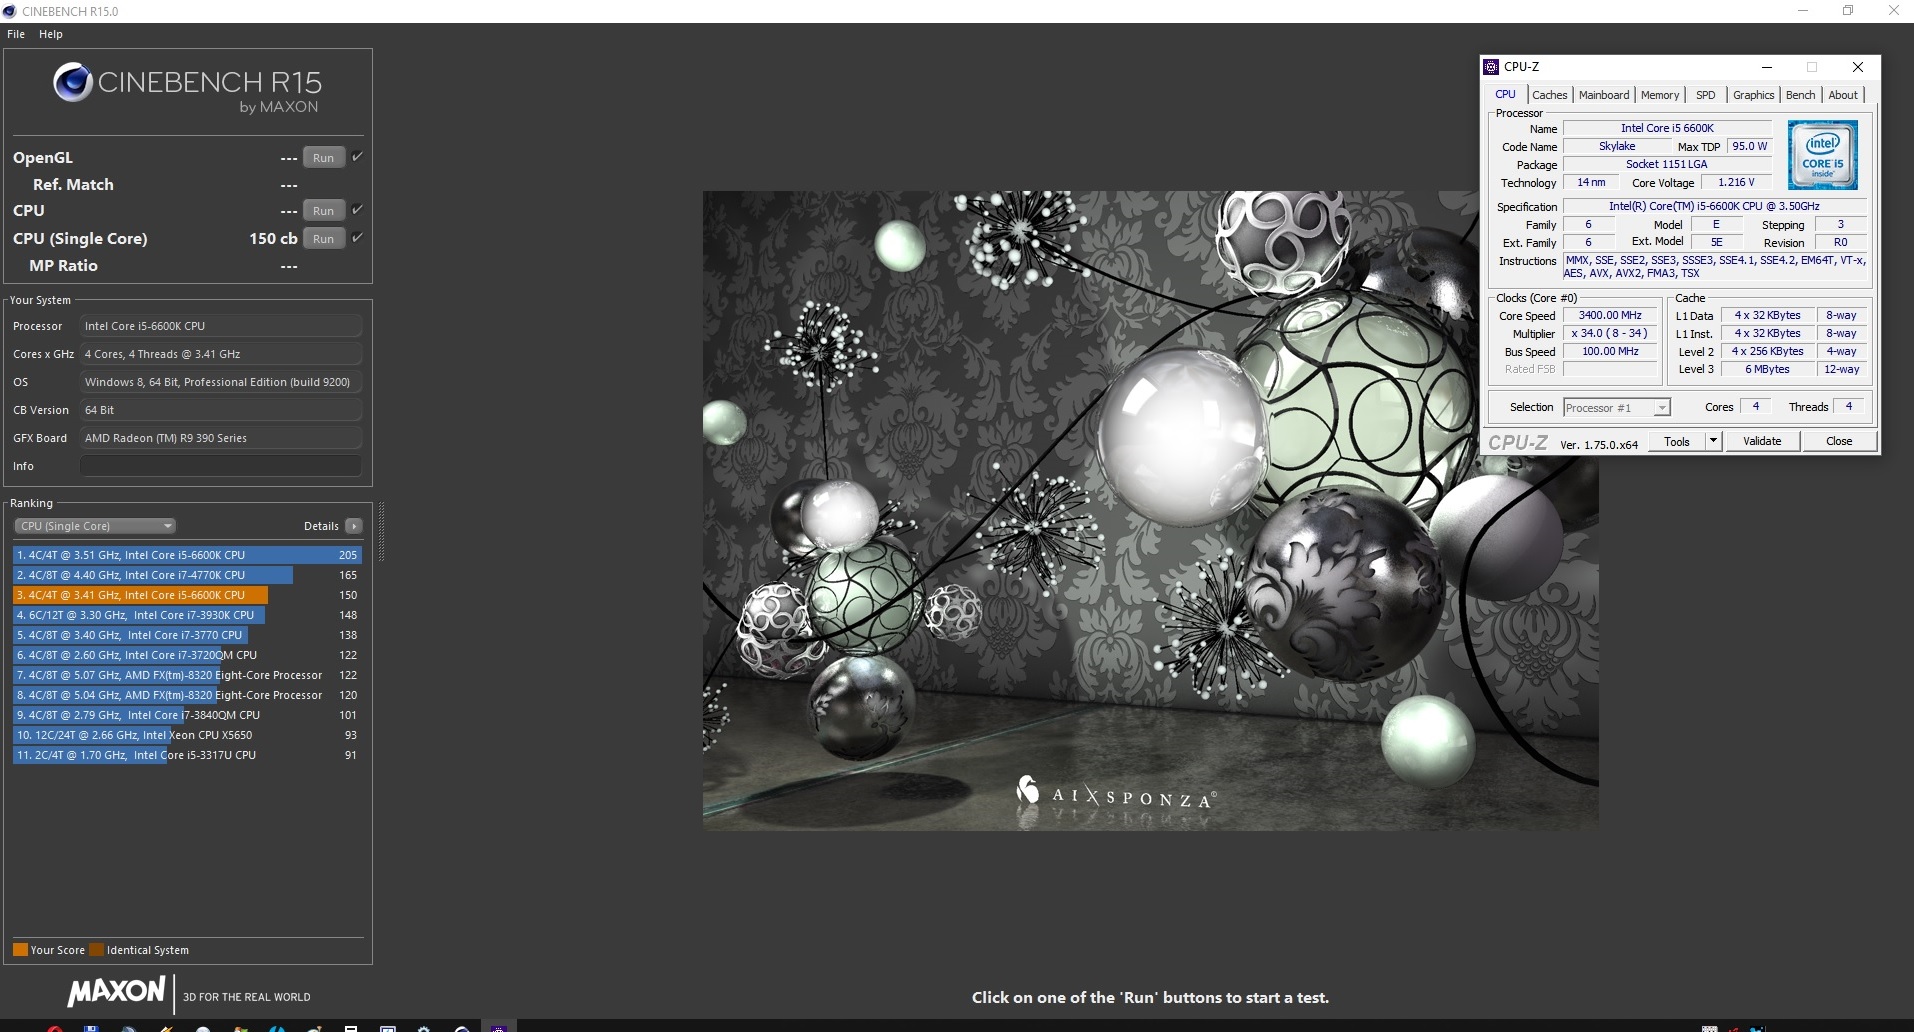Run the CPU (Single Core) benchmark

coord(323,239)
